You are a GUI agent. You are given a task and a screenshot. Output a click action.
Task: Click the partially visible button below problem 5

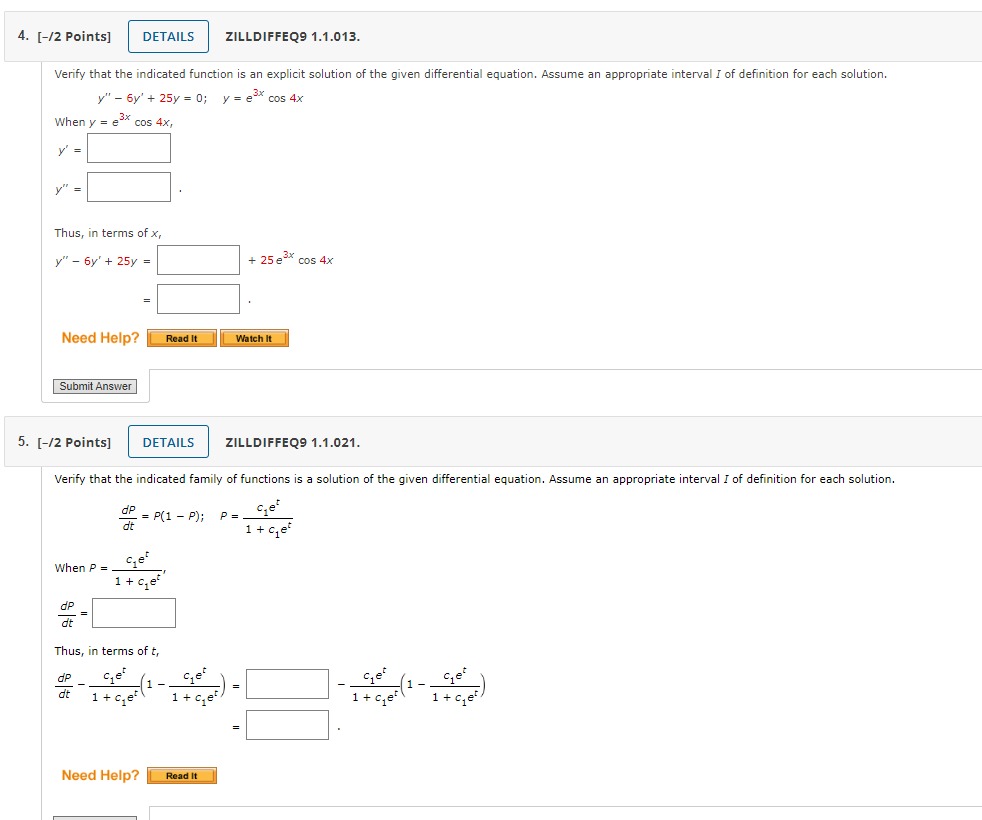coord(94,816)
